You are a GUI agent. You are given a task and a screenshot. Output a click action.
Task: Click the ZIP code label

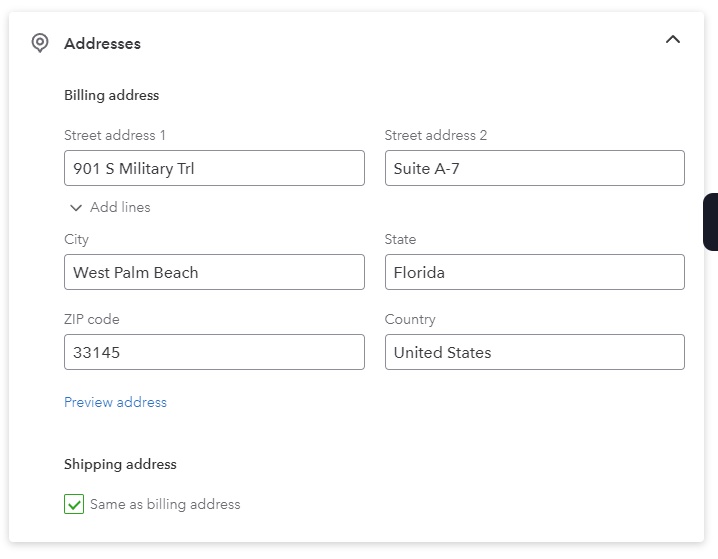click(92, 319)
